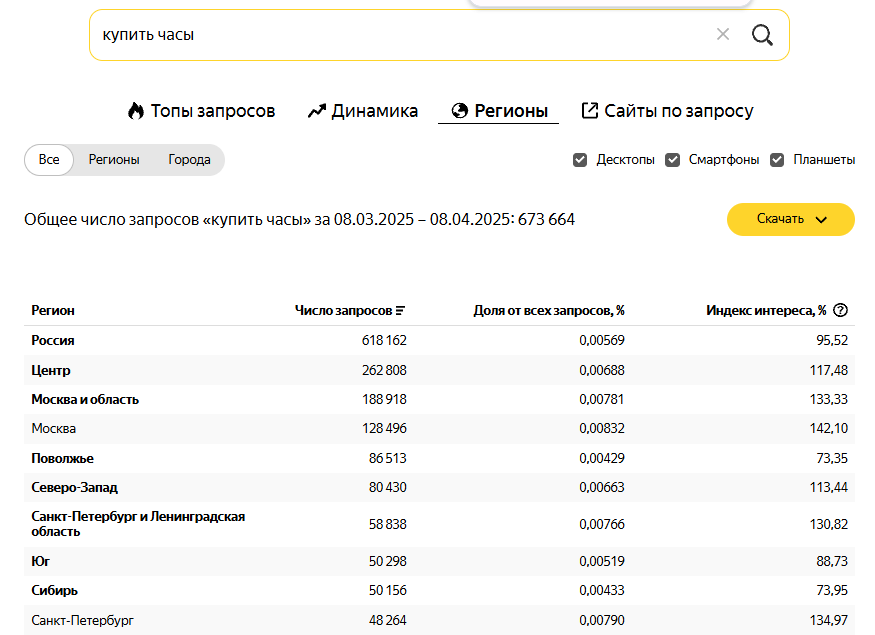This screenshot has width=875, height=635.
Task: Click the trend arrow icon beside Динамика
Action: click(316, 111)
